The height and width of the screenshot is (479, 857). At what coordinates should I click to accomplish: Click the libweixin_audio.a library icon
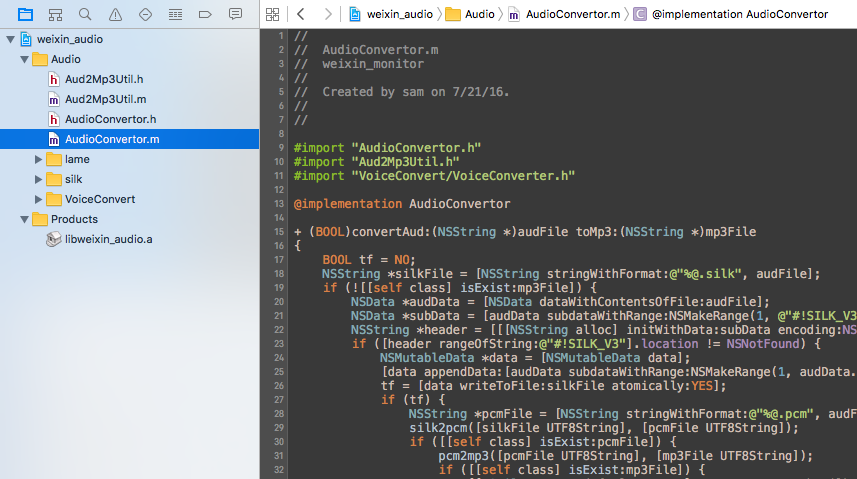pos(54,239)
